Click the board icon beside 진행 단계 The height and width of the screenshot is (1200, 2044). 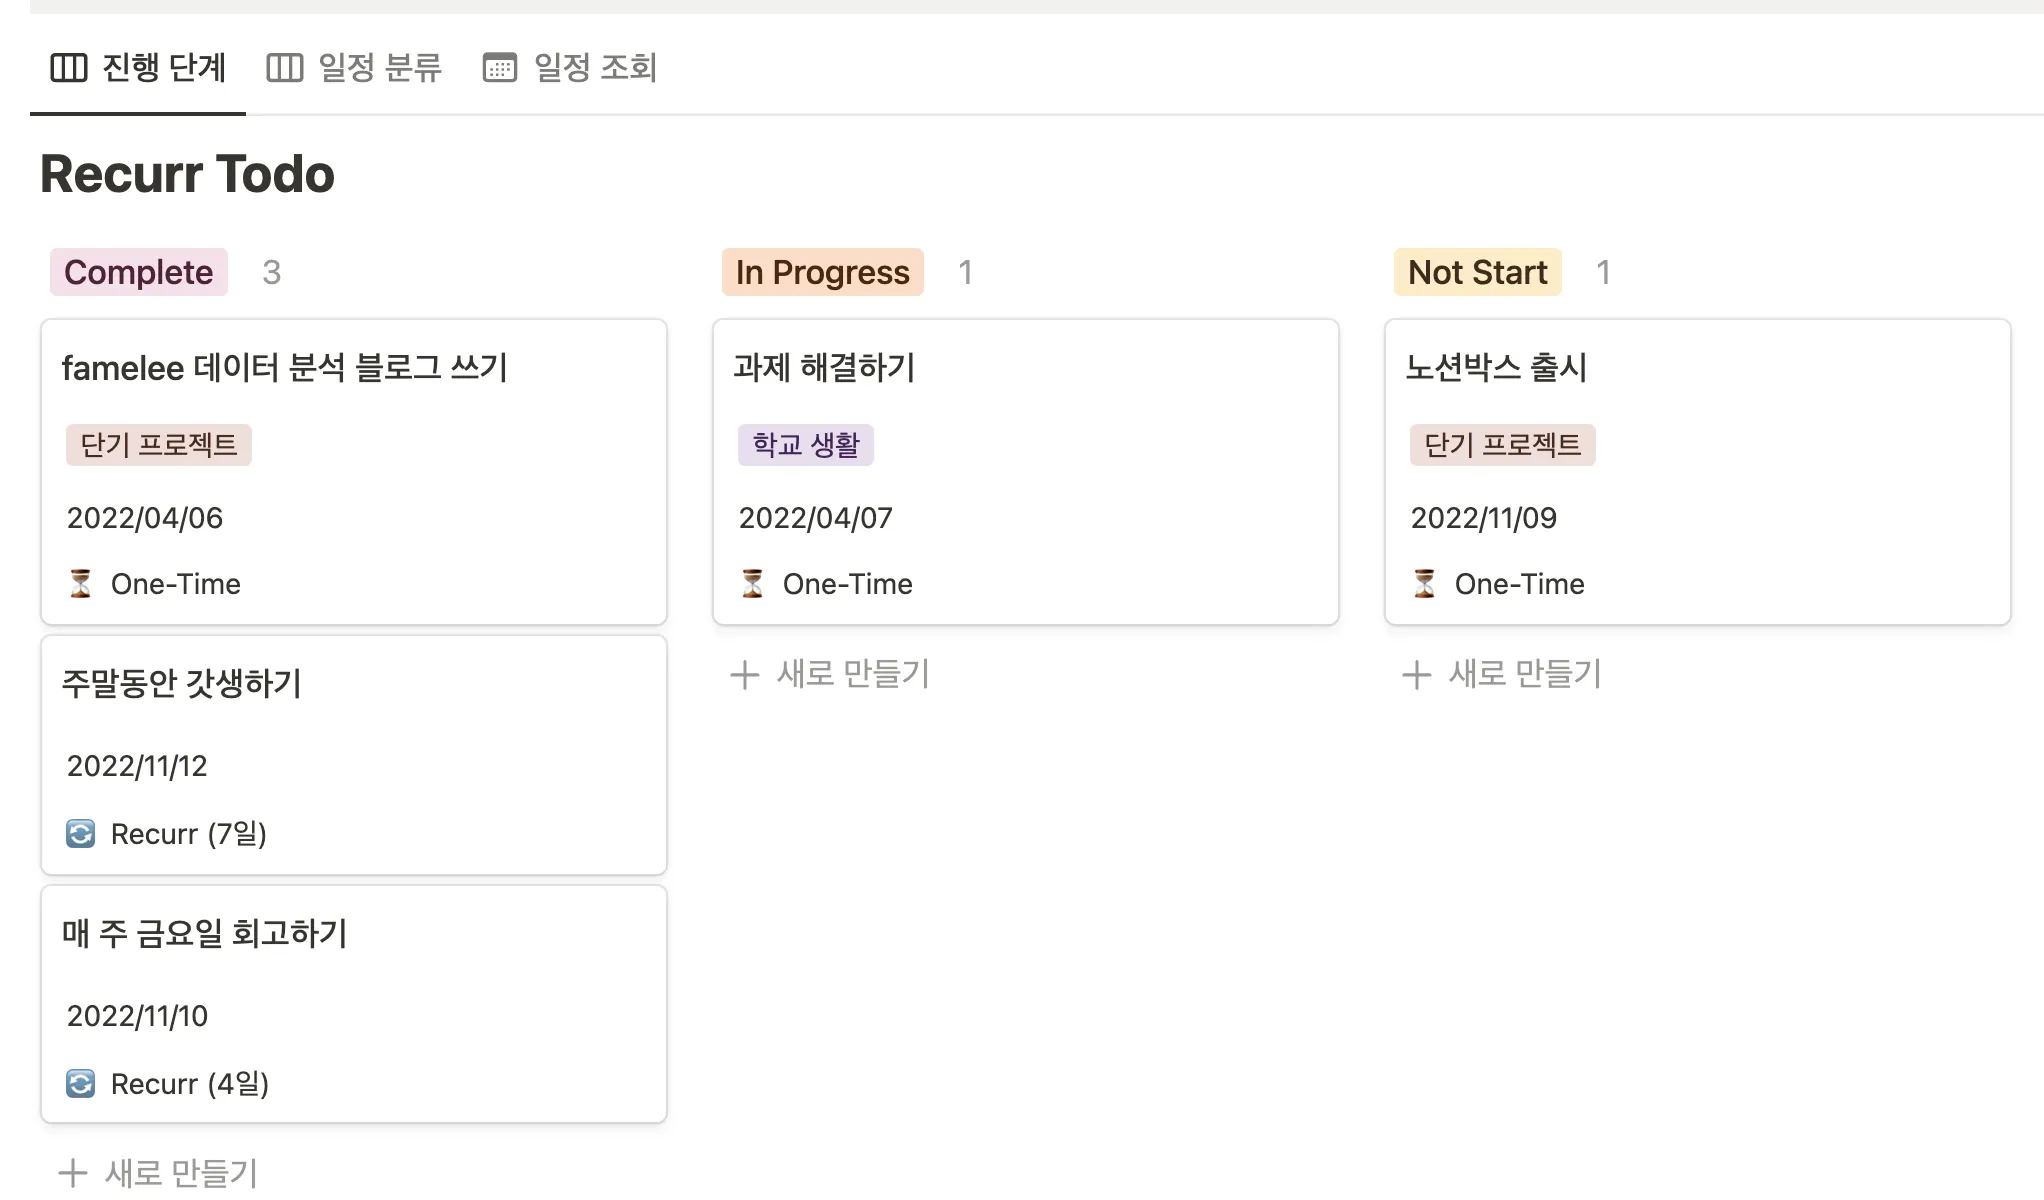tap(69, 68)
